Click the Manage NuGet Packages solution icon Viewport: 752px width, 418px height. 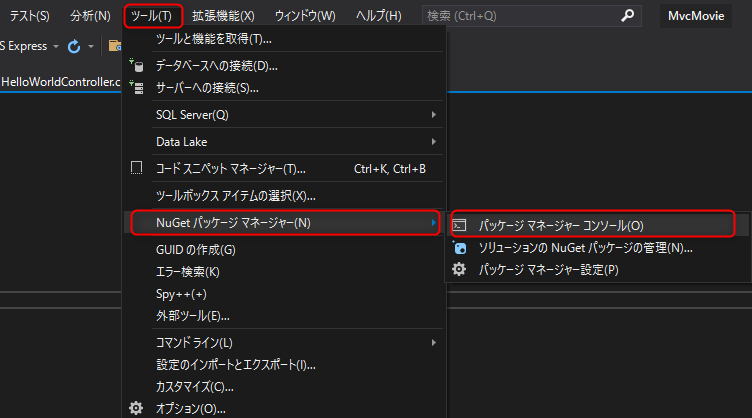(x=459, y=247)
